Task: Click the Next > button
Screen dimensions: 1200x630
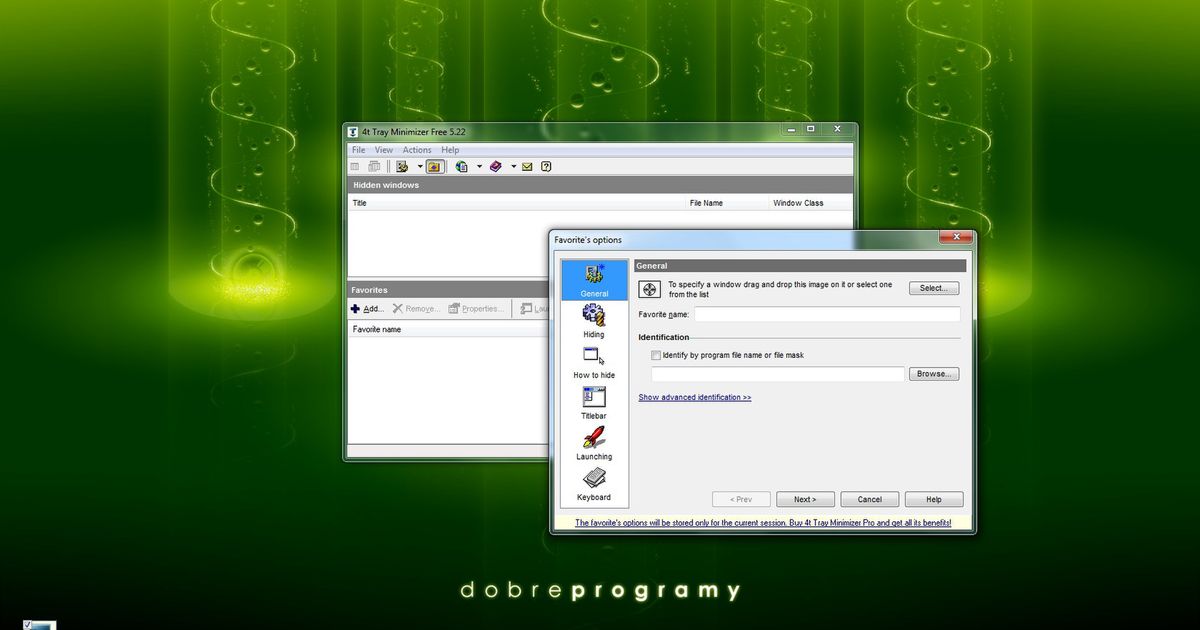Action: coord(805,499)
